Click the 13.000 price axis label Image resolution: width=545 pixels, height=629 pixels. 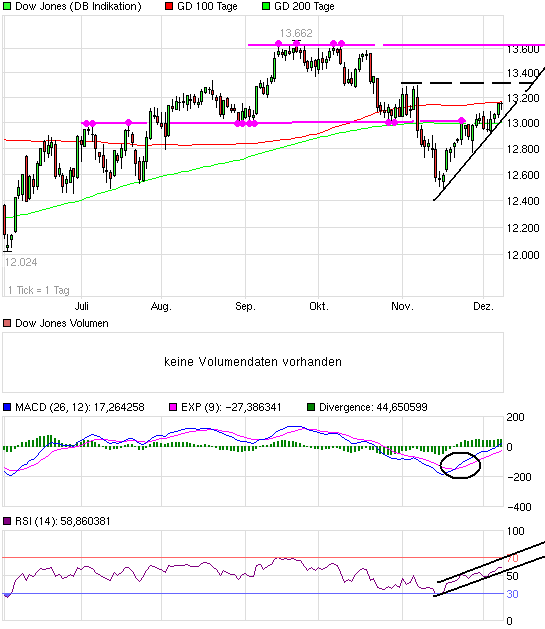(x=523, y=123)
